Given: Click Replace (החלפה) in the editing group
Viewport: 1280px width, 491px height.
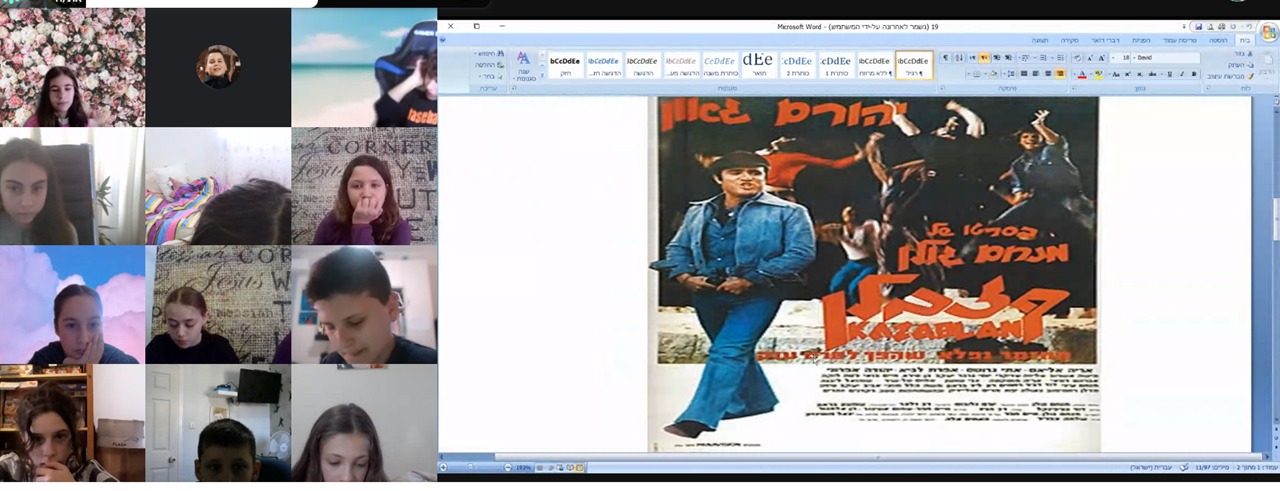Looking at the screenshot, I should pyautogui.click(x=489, y=65).
